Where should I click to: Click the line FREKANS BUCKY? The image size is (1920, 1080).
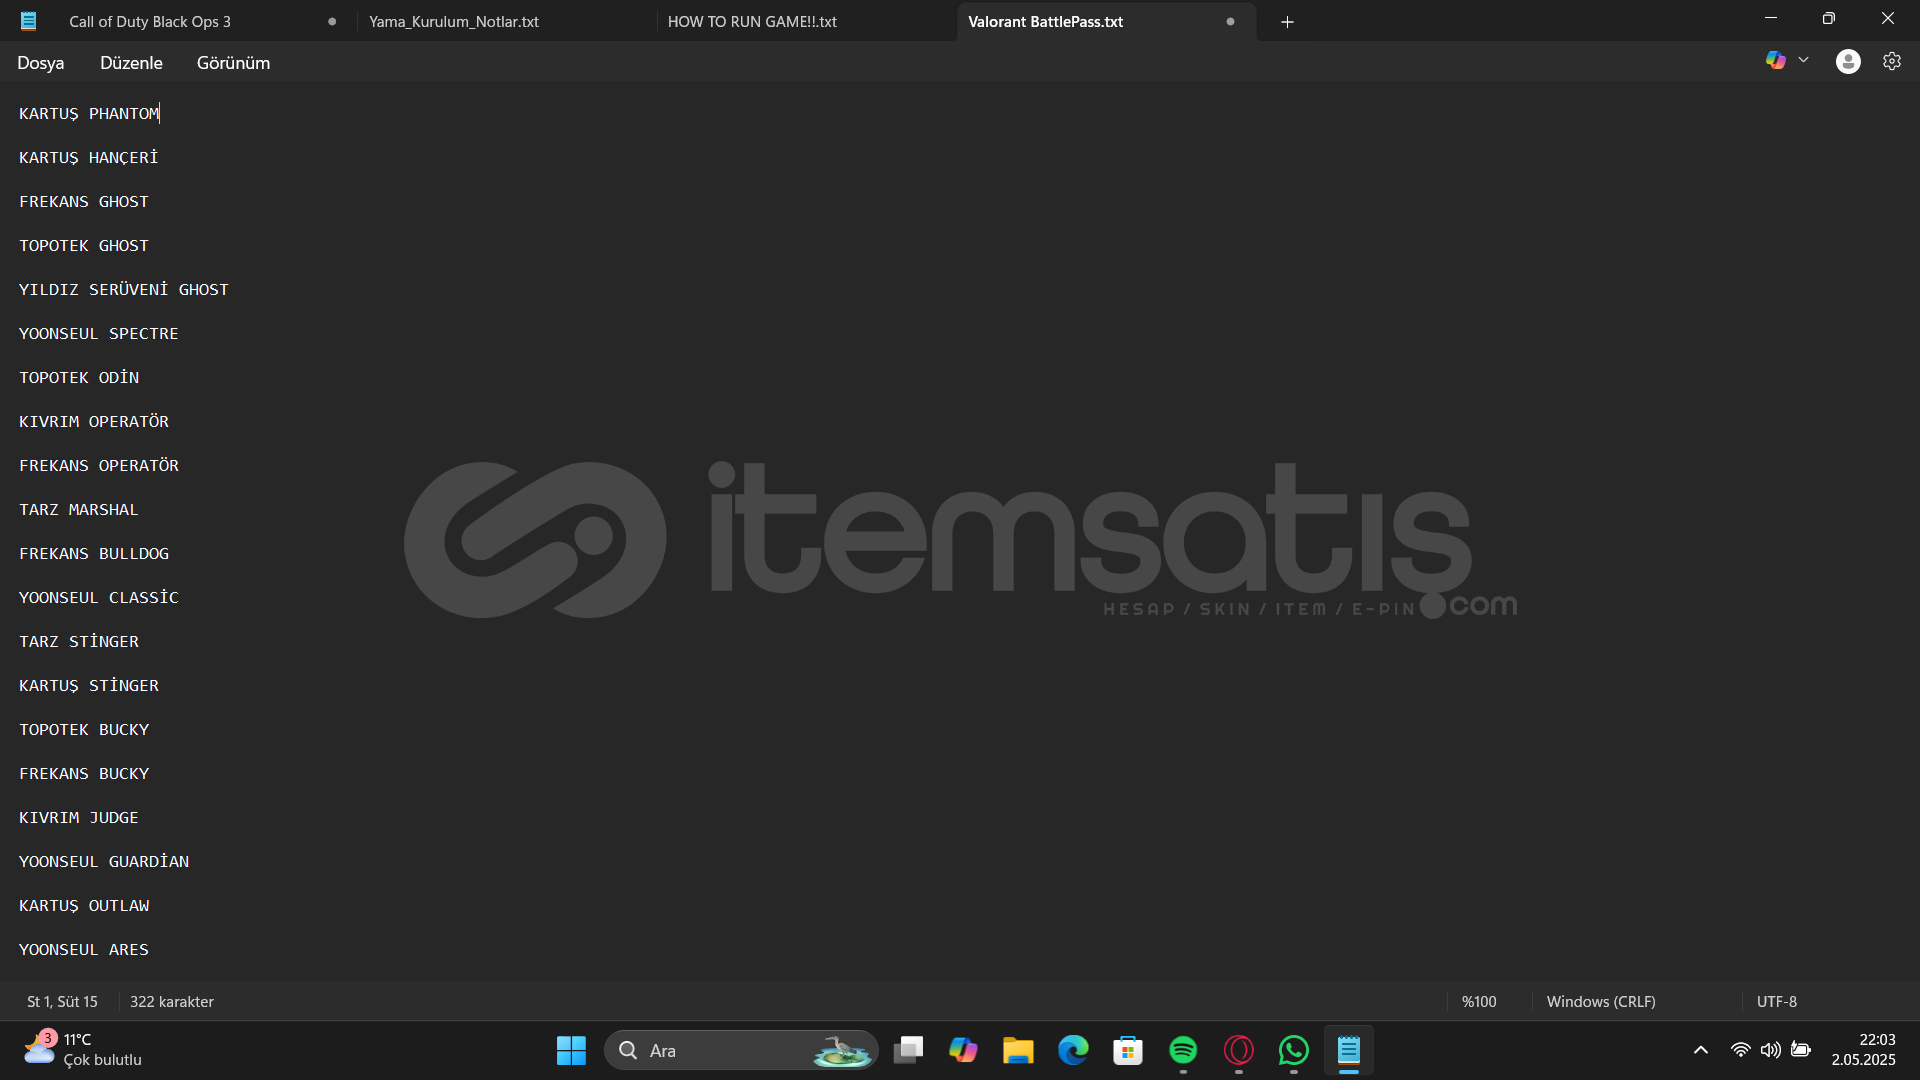(x=84, y=774)
